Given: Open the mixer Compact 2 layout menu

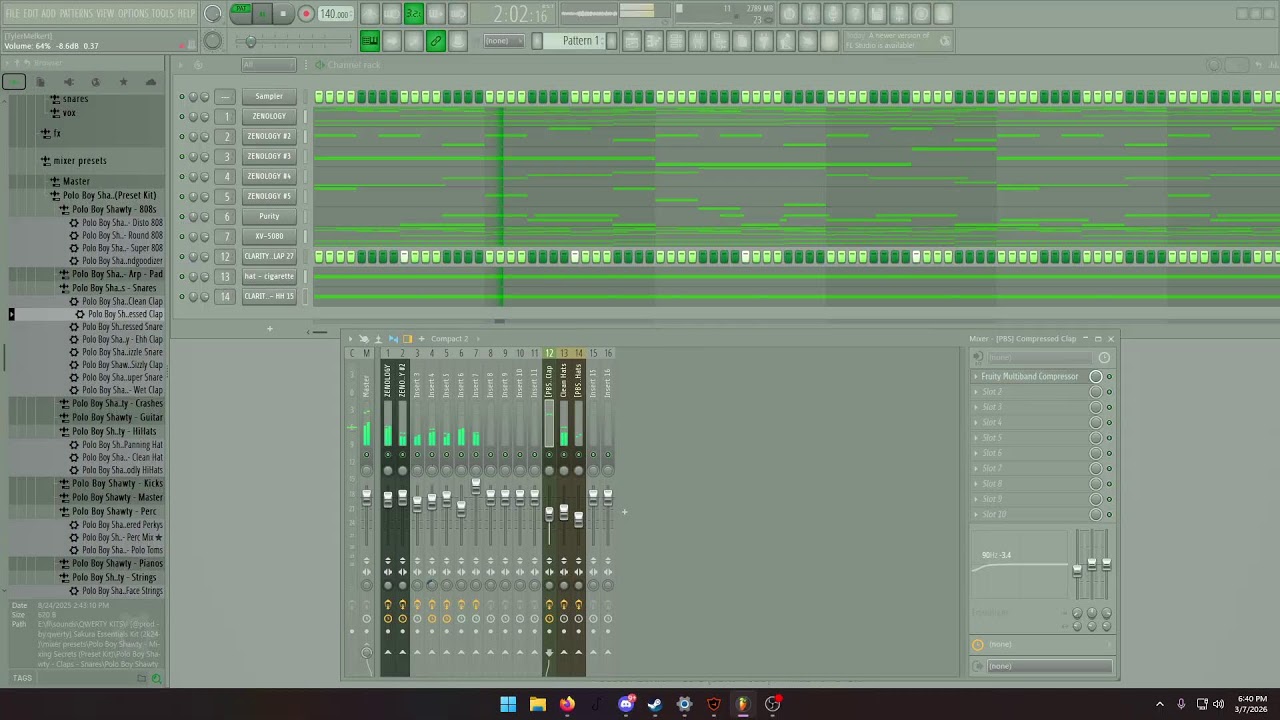Looking at the screenshot, I should 450,339.
